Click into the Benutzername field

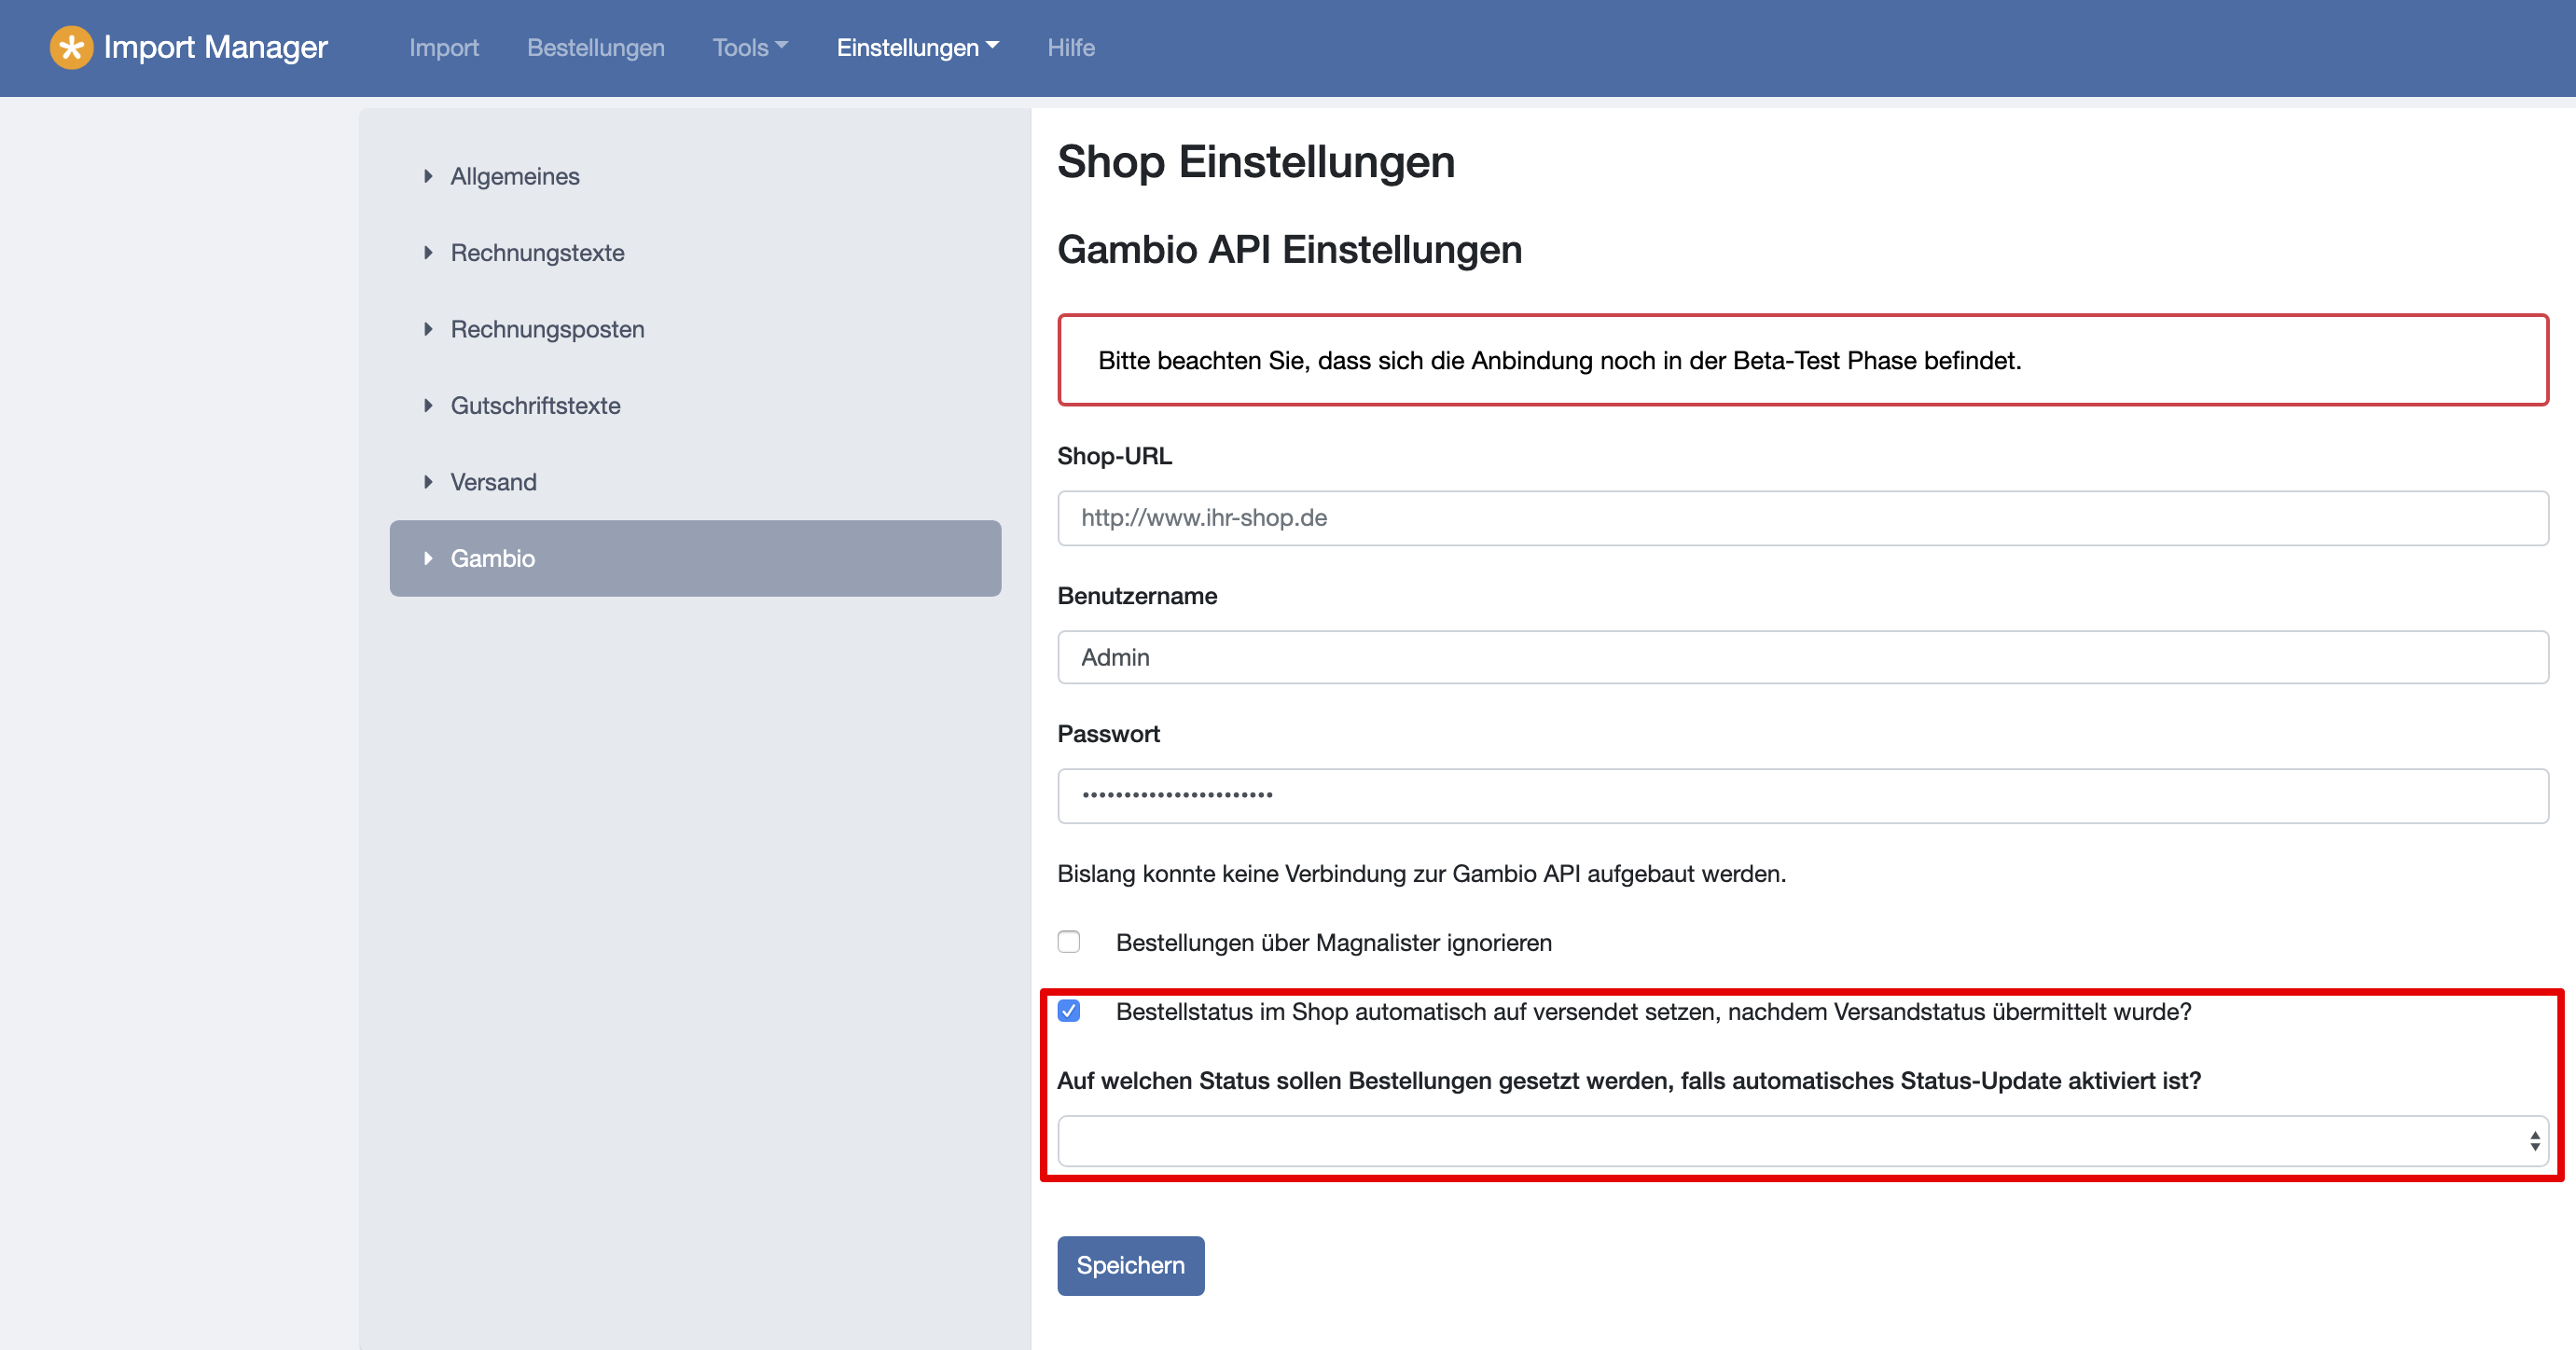click(x=1802, y=657)
